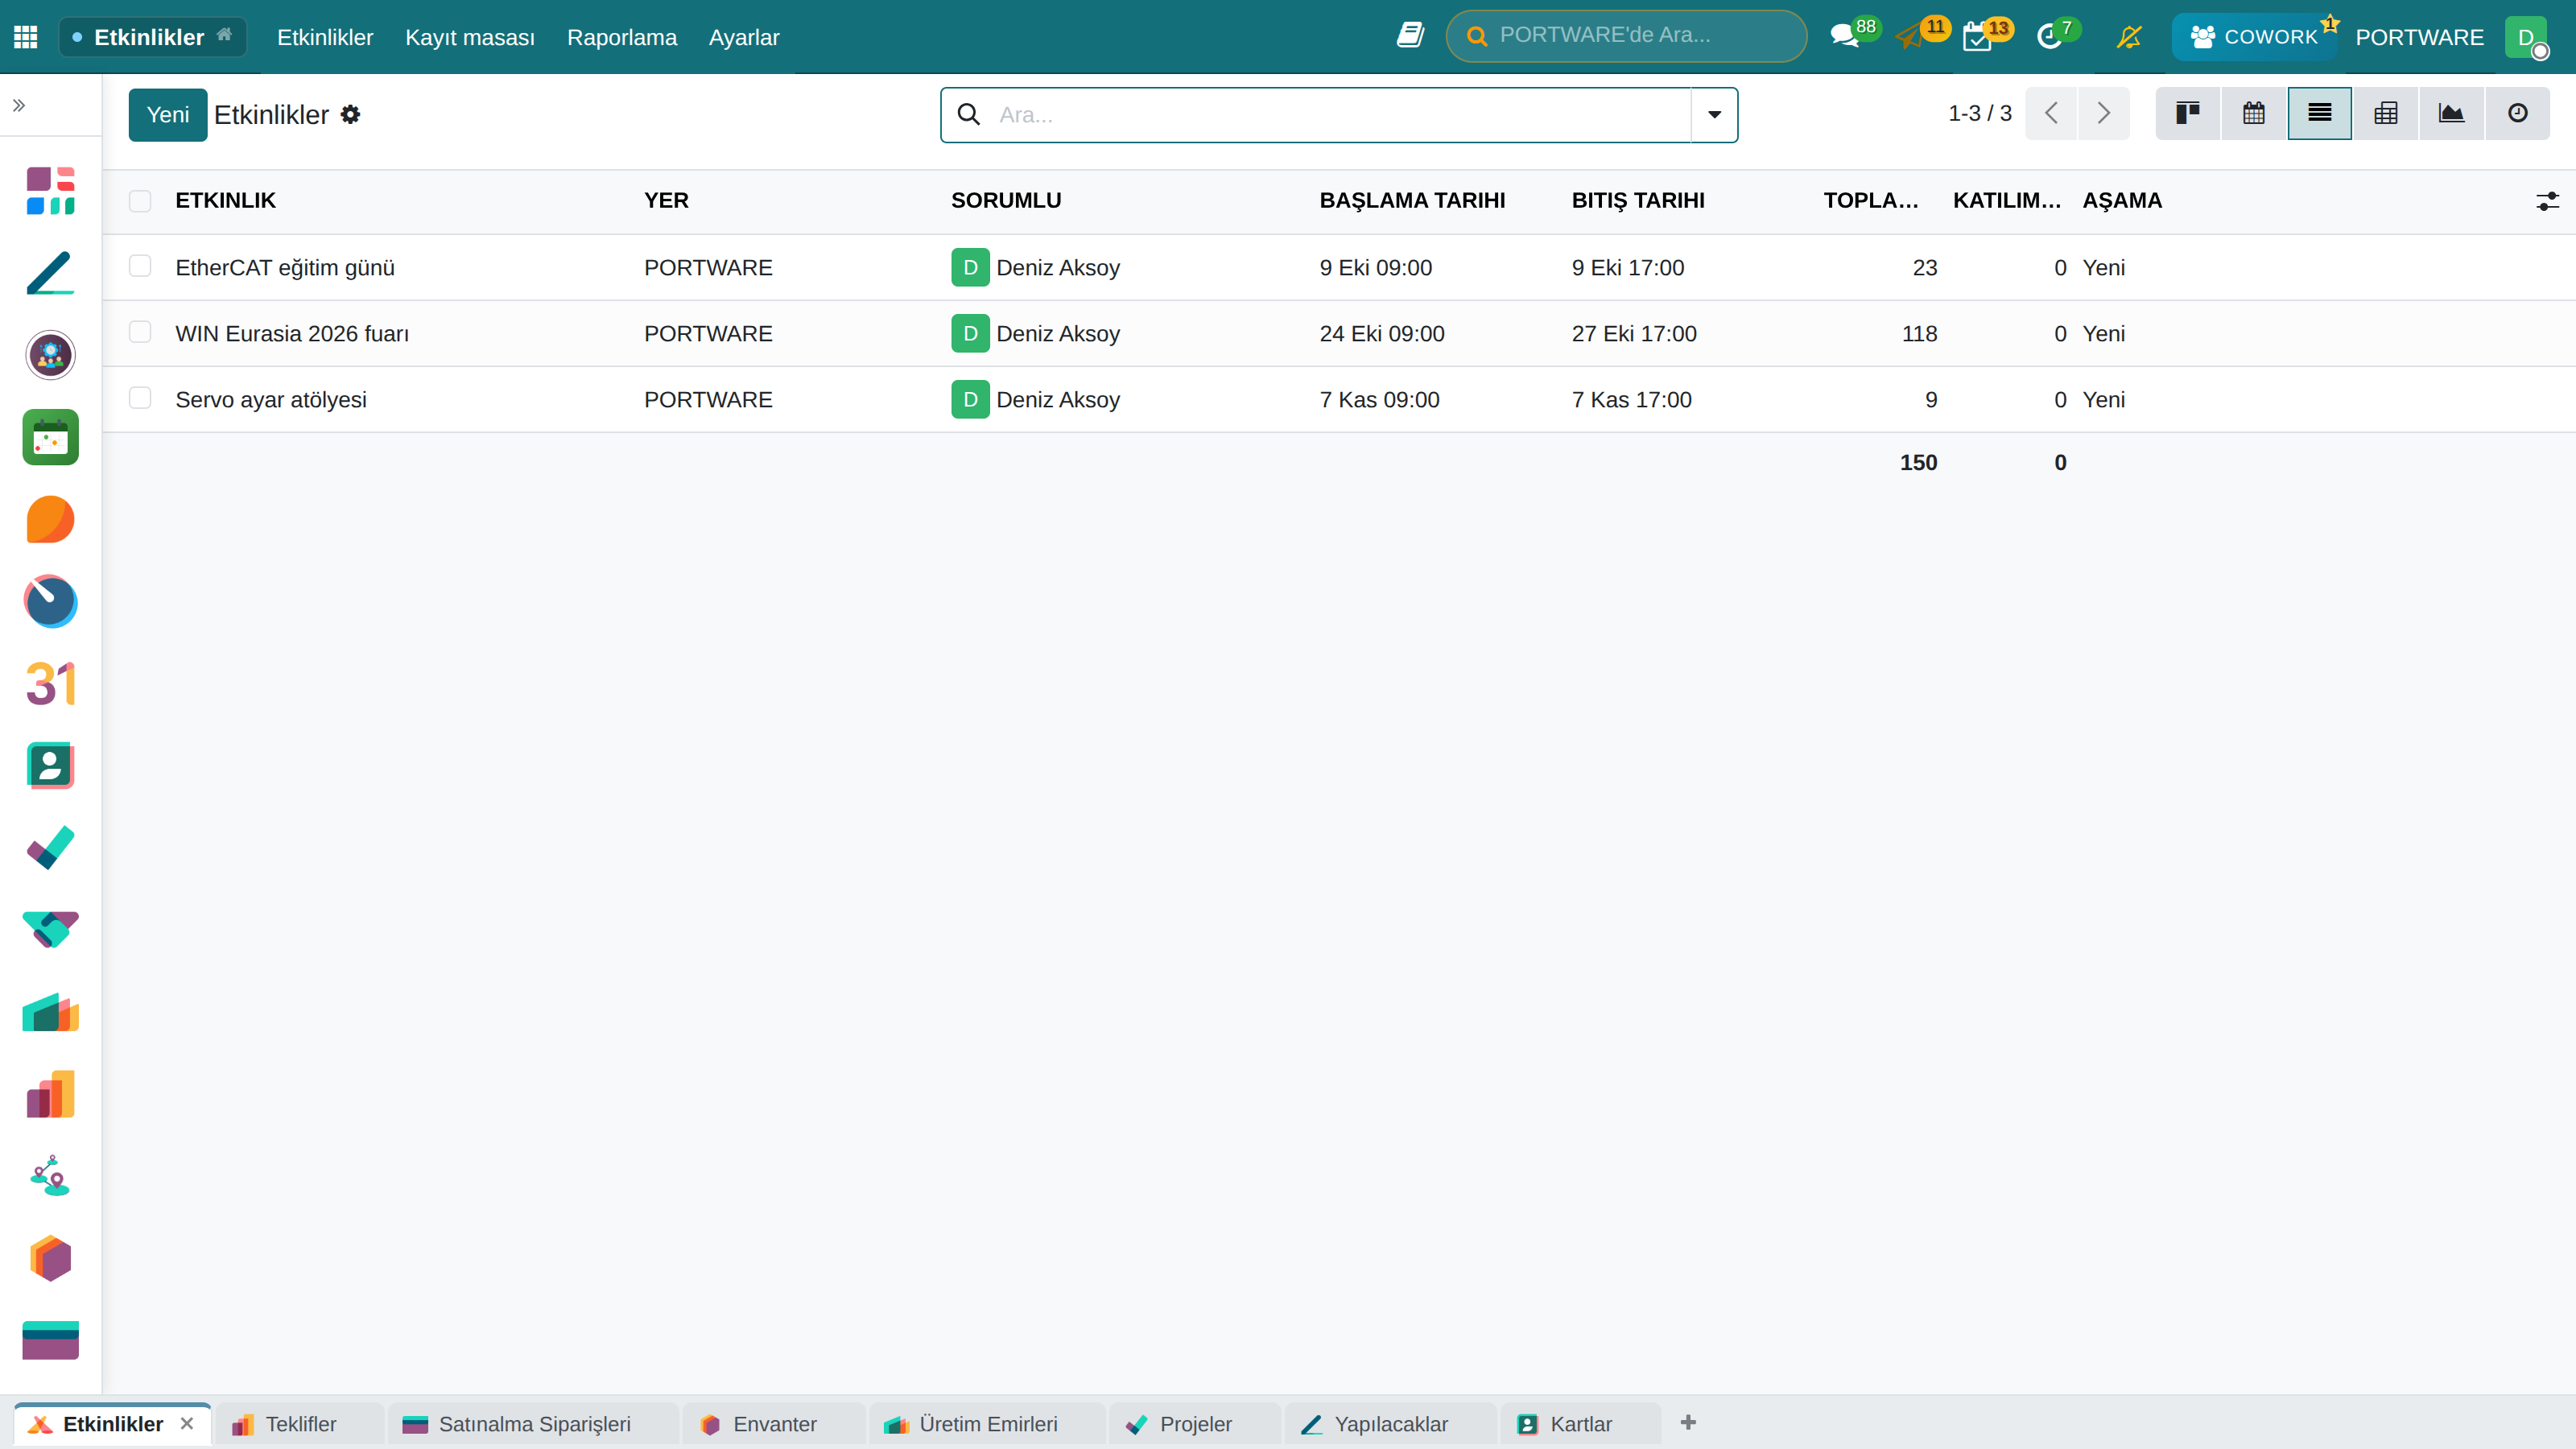Open the orange chat bubble app in sidebar
The height and width of the screenshot is (1449, 2576).
point(50,520)
